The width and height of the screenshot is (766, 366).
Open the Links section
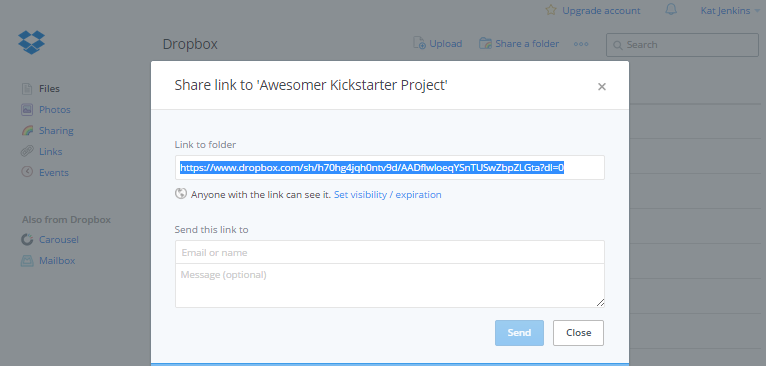(50, 151)
